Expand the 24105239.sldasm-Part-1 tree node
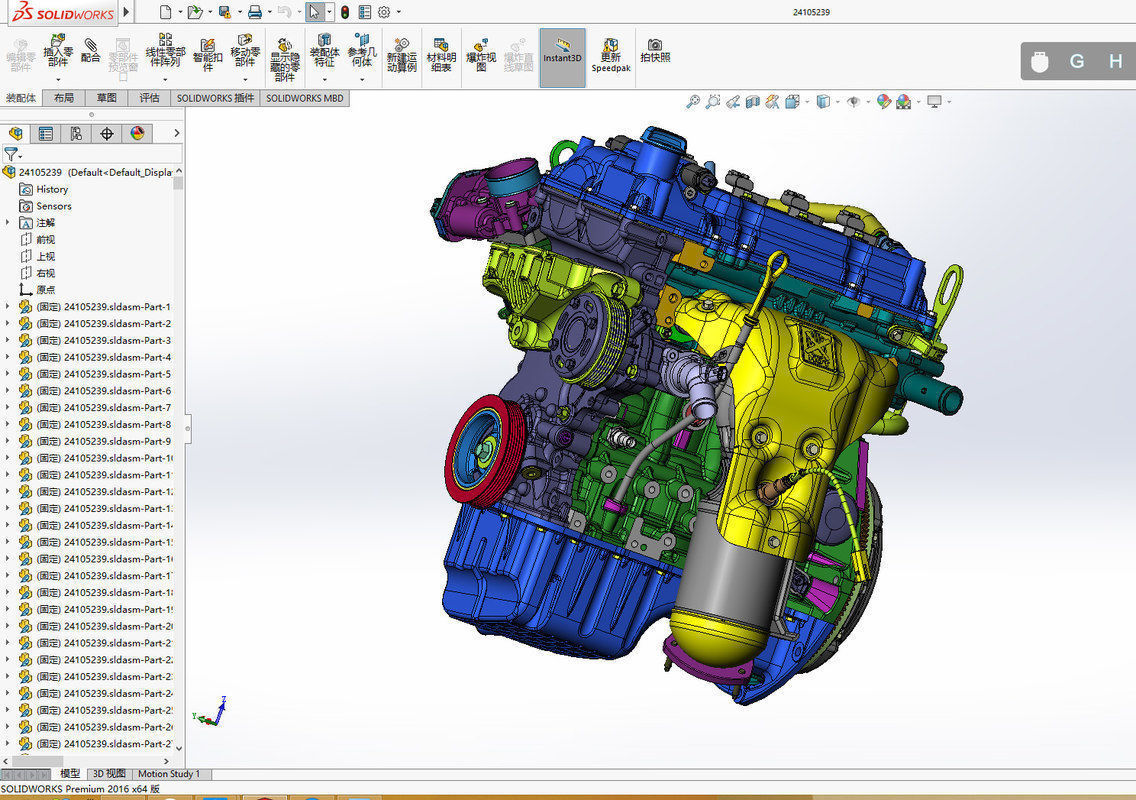This screenshot has height=800, width=1136. 8,307
